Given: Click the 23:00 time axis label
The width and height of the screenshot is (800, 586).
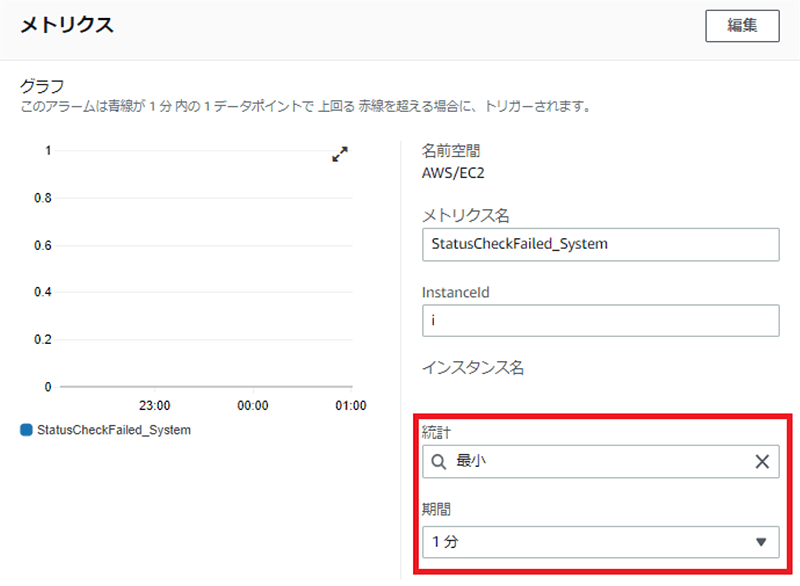Looking at the screenshot, I should [x=155, y=405].
